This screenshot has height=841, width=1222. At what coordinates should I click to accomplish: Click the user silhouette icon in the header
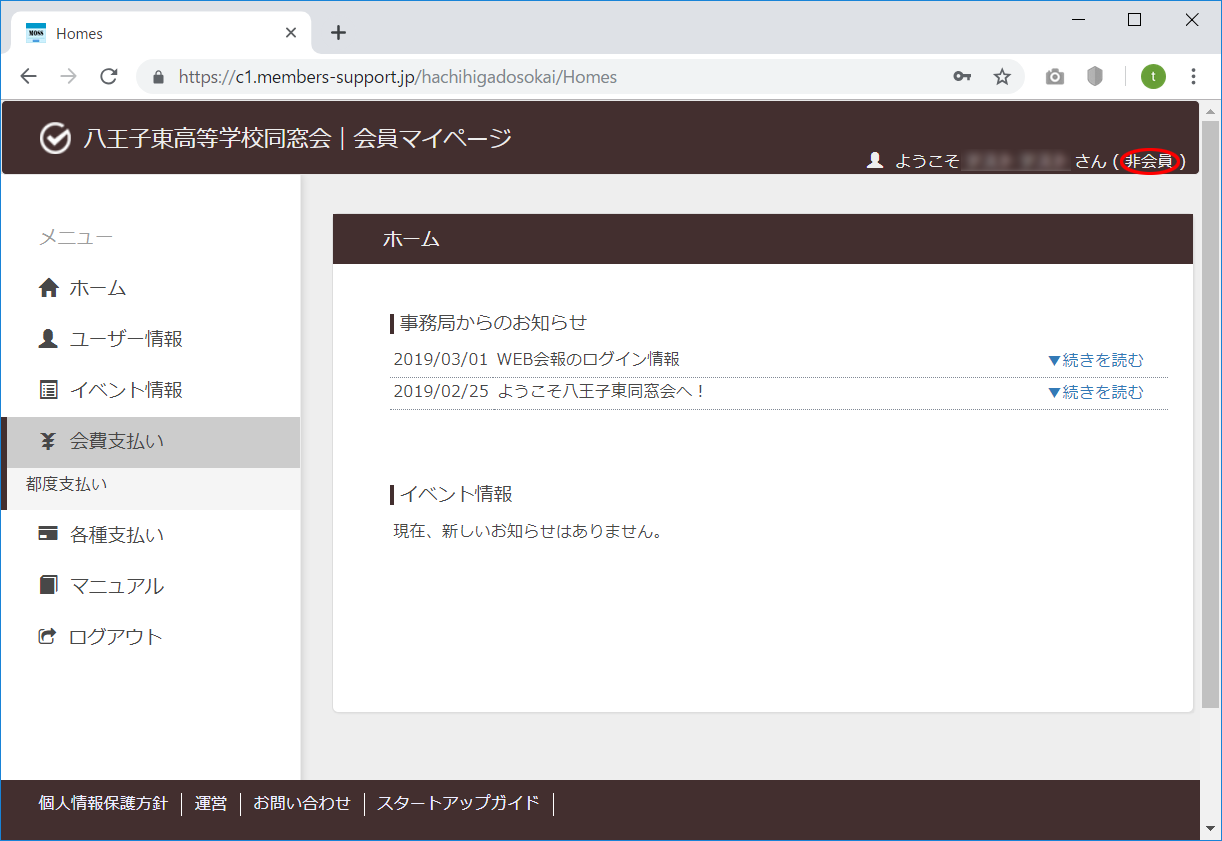coord(875,160)
